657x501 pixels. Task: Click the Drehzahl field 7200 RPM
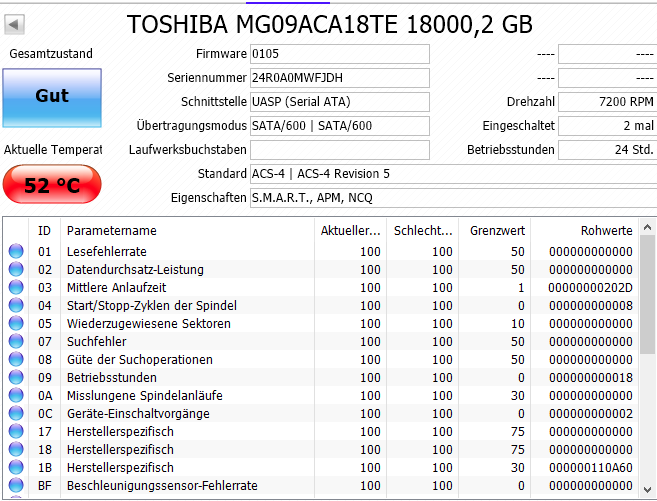point(608,102)
